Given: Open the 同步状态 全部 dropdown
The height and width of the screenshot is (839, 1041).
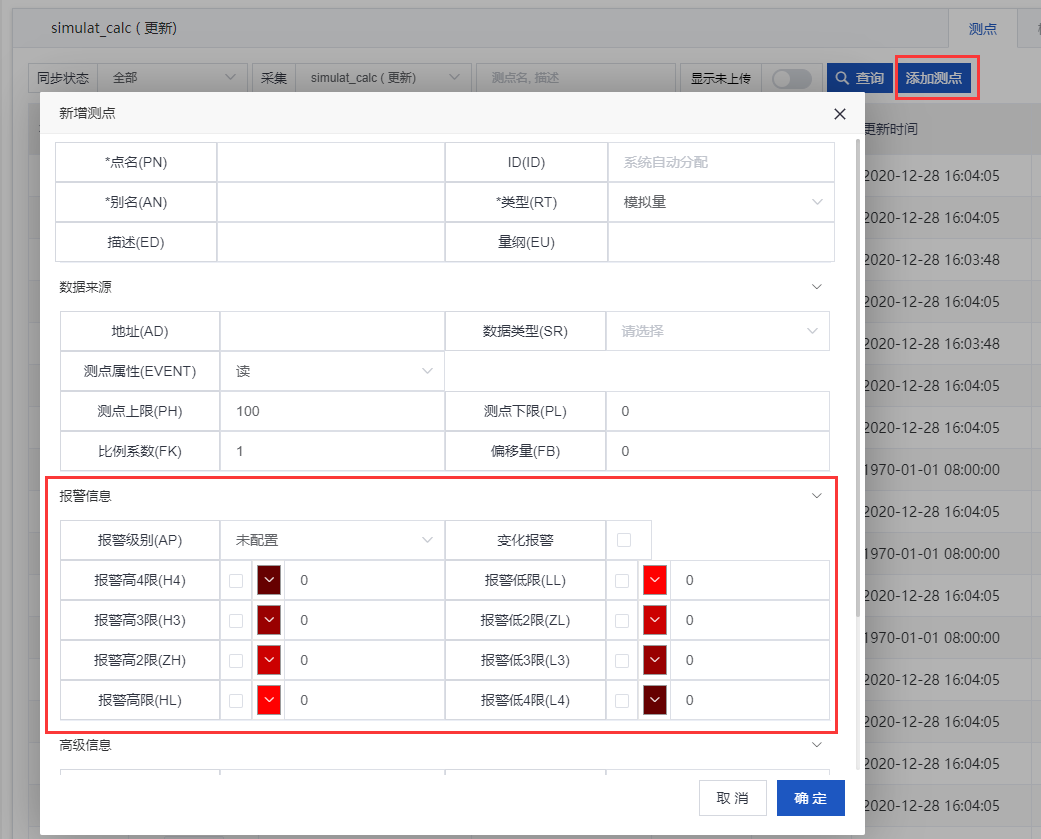Looking at the screenshot, I should pyautogui.click(x=173, y=78).
